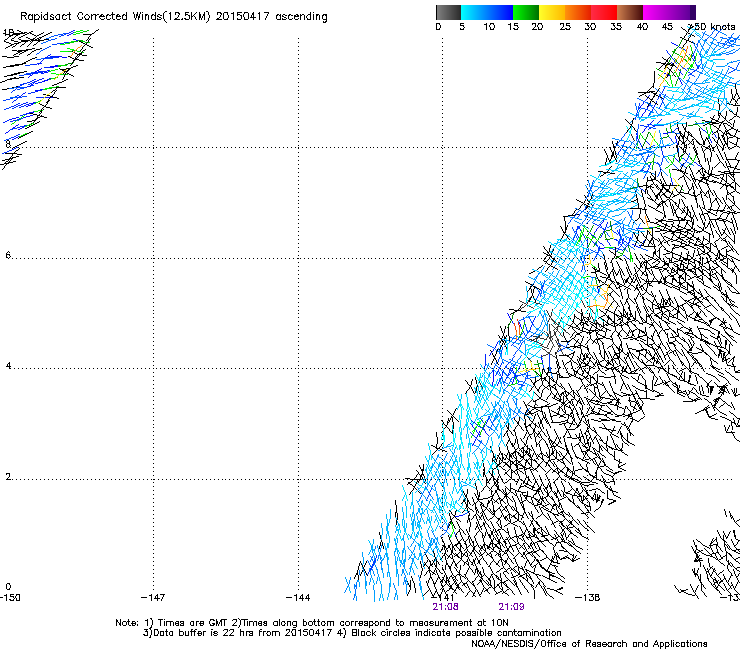Click the purple swath time stamp '21:09'
The width and height of the screenshot is (740, 650).
[511, 607]
